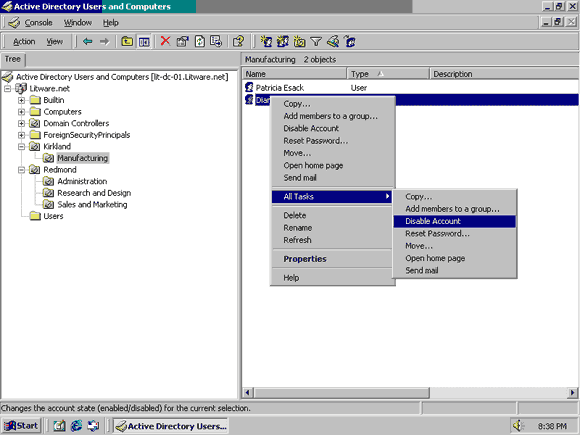Open the Window menu
This screenshot has width=580, height=435.
(x=78, y=23)
